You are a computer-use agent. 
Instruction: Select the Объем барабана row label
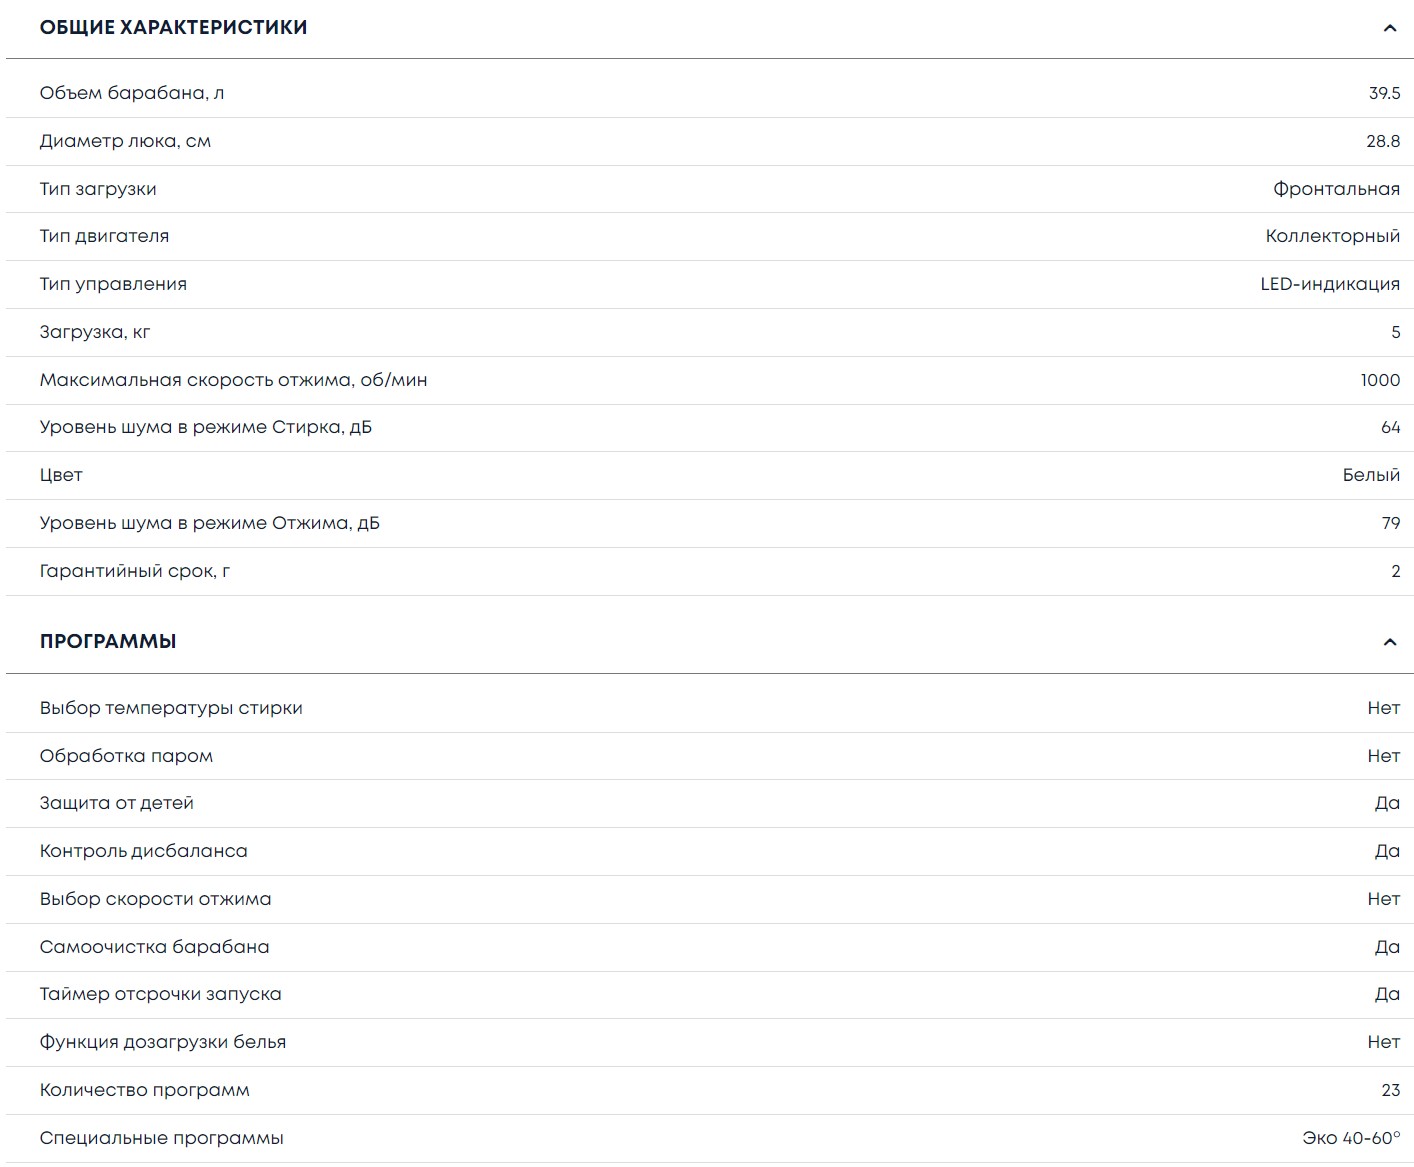132,93
